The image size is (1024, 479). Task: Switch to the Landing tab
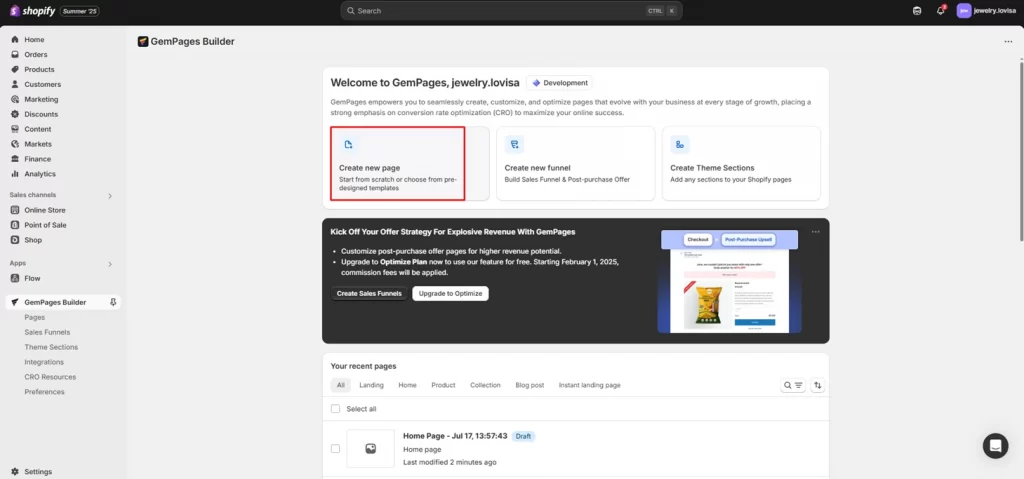[372, 386]
